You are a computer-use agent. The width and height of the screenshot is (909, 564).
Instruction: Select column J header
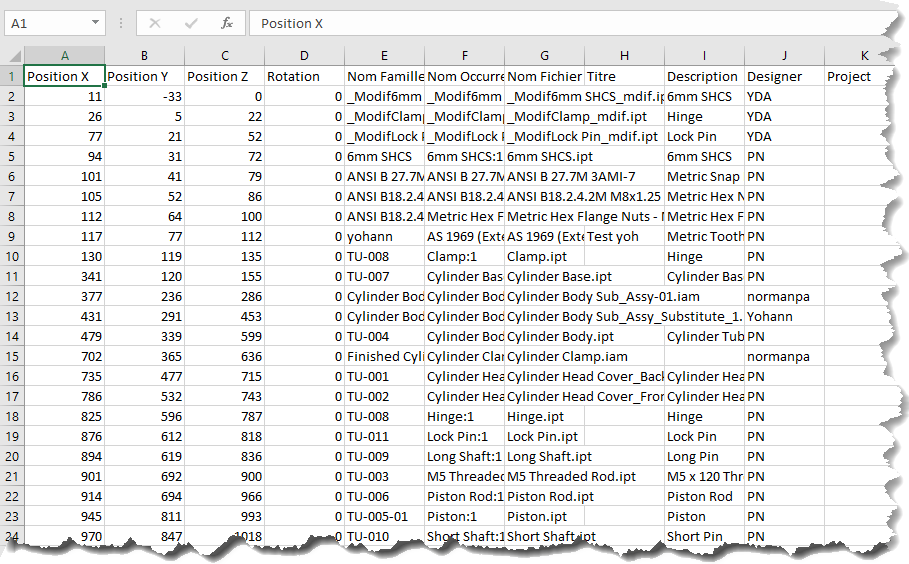(784, 56)
